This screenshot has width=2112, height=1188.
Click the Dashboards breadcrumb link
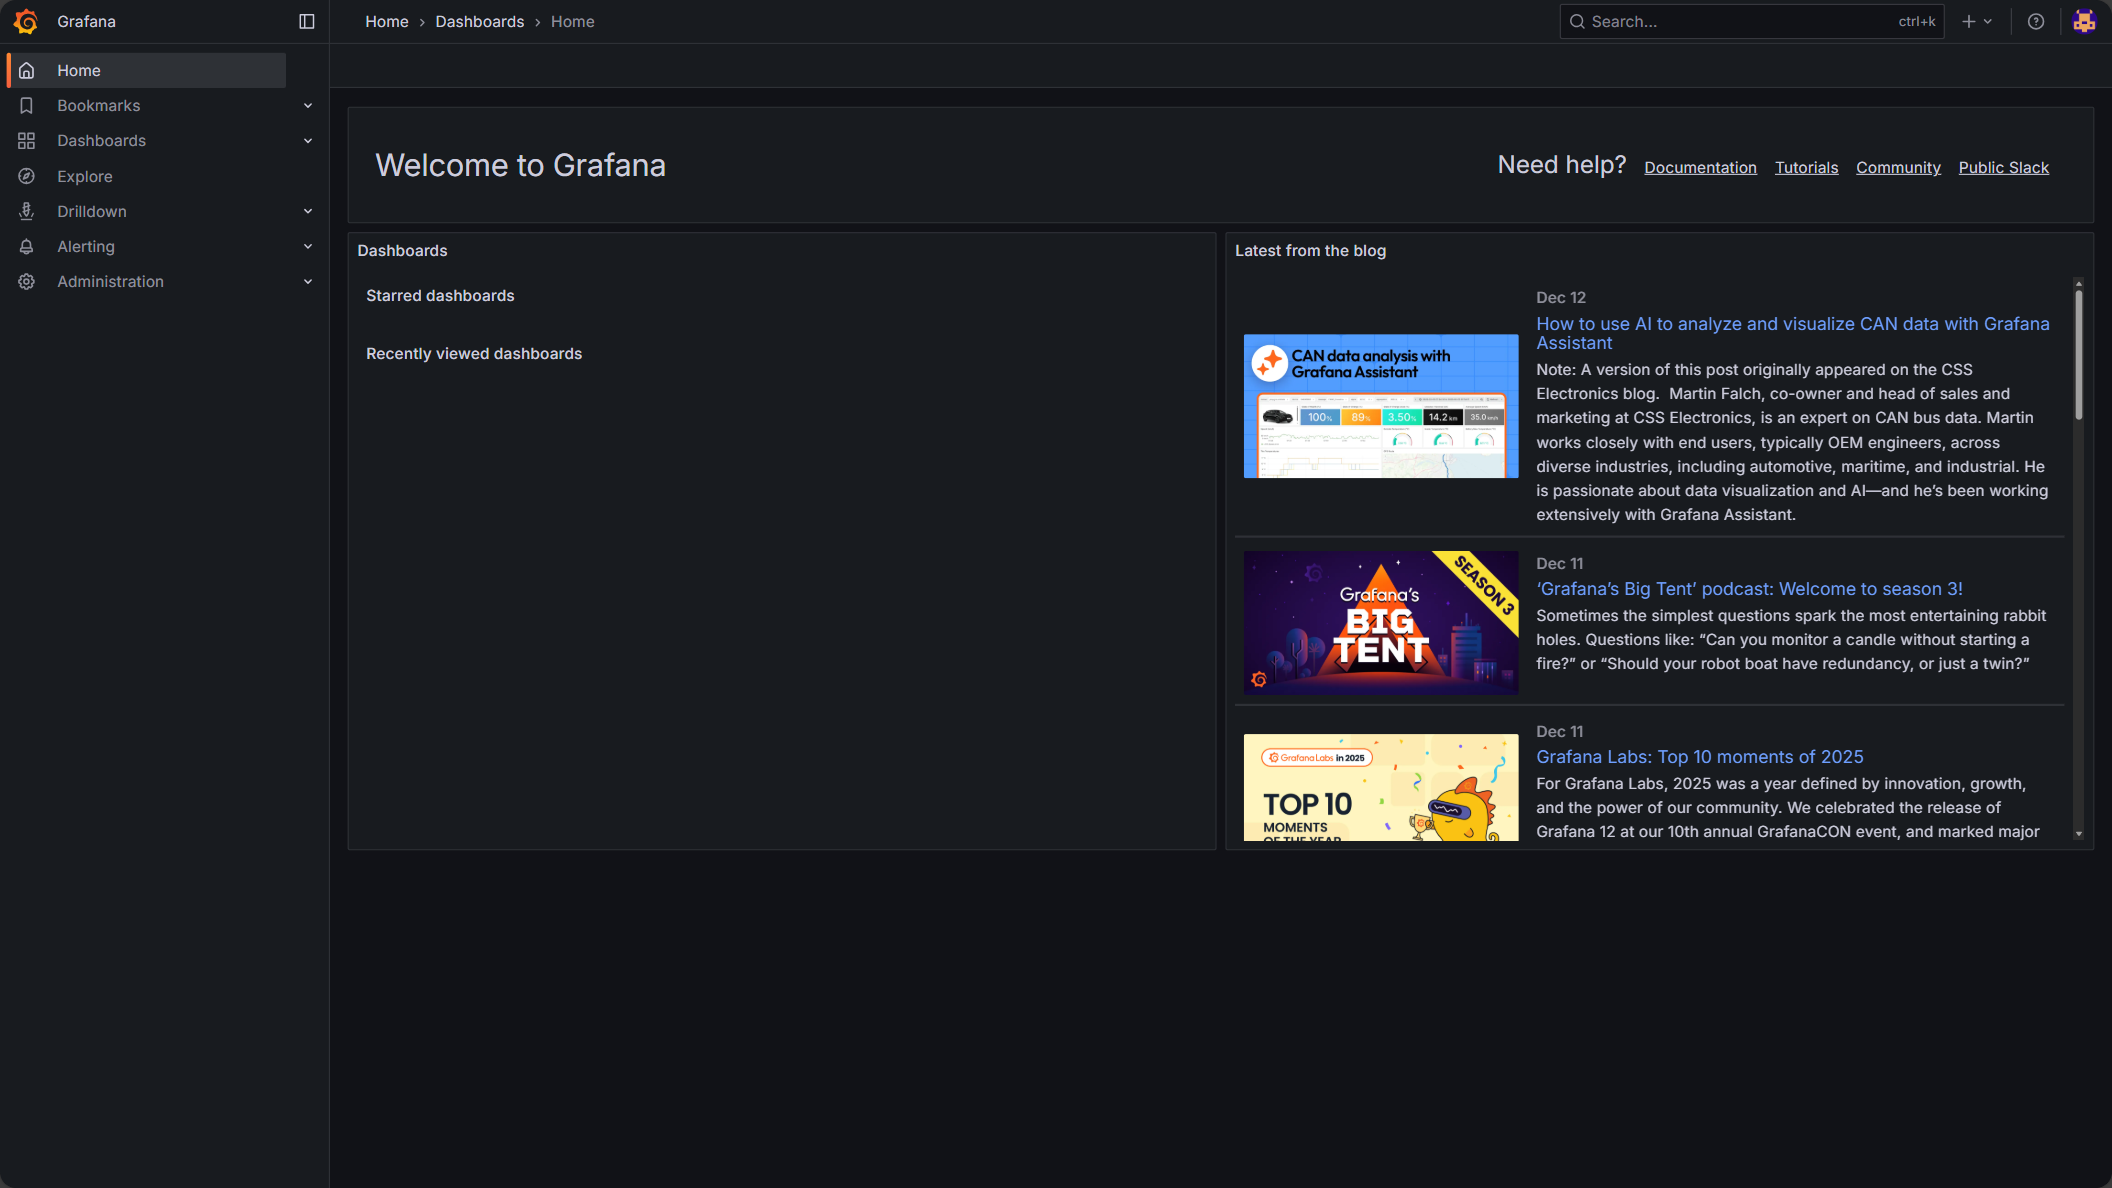(x=479, y=21)
